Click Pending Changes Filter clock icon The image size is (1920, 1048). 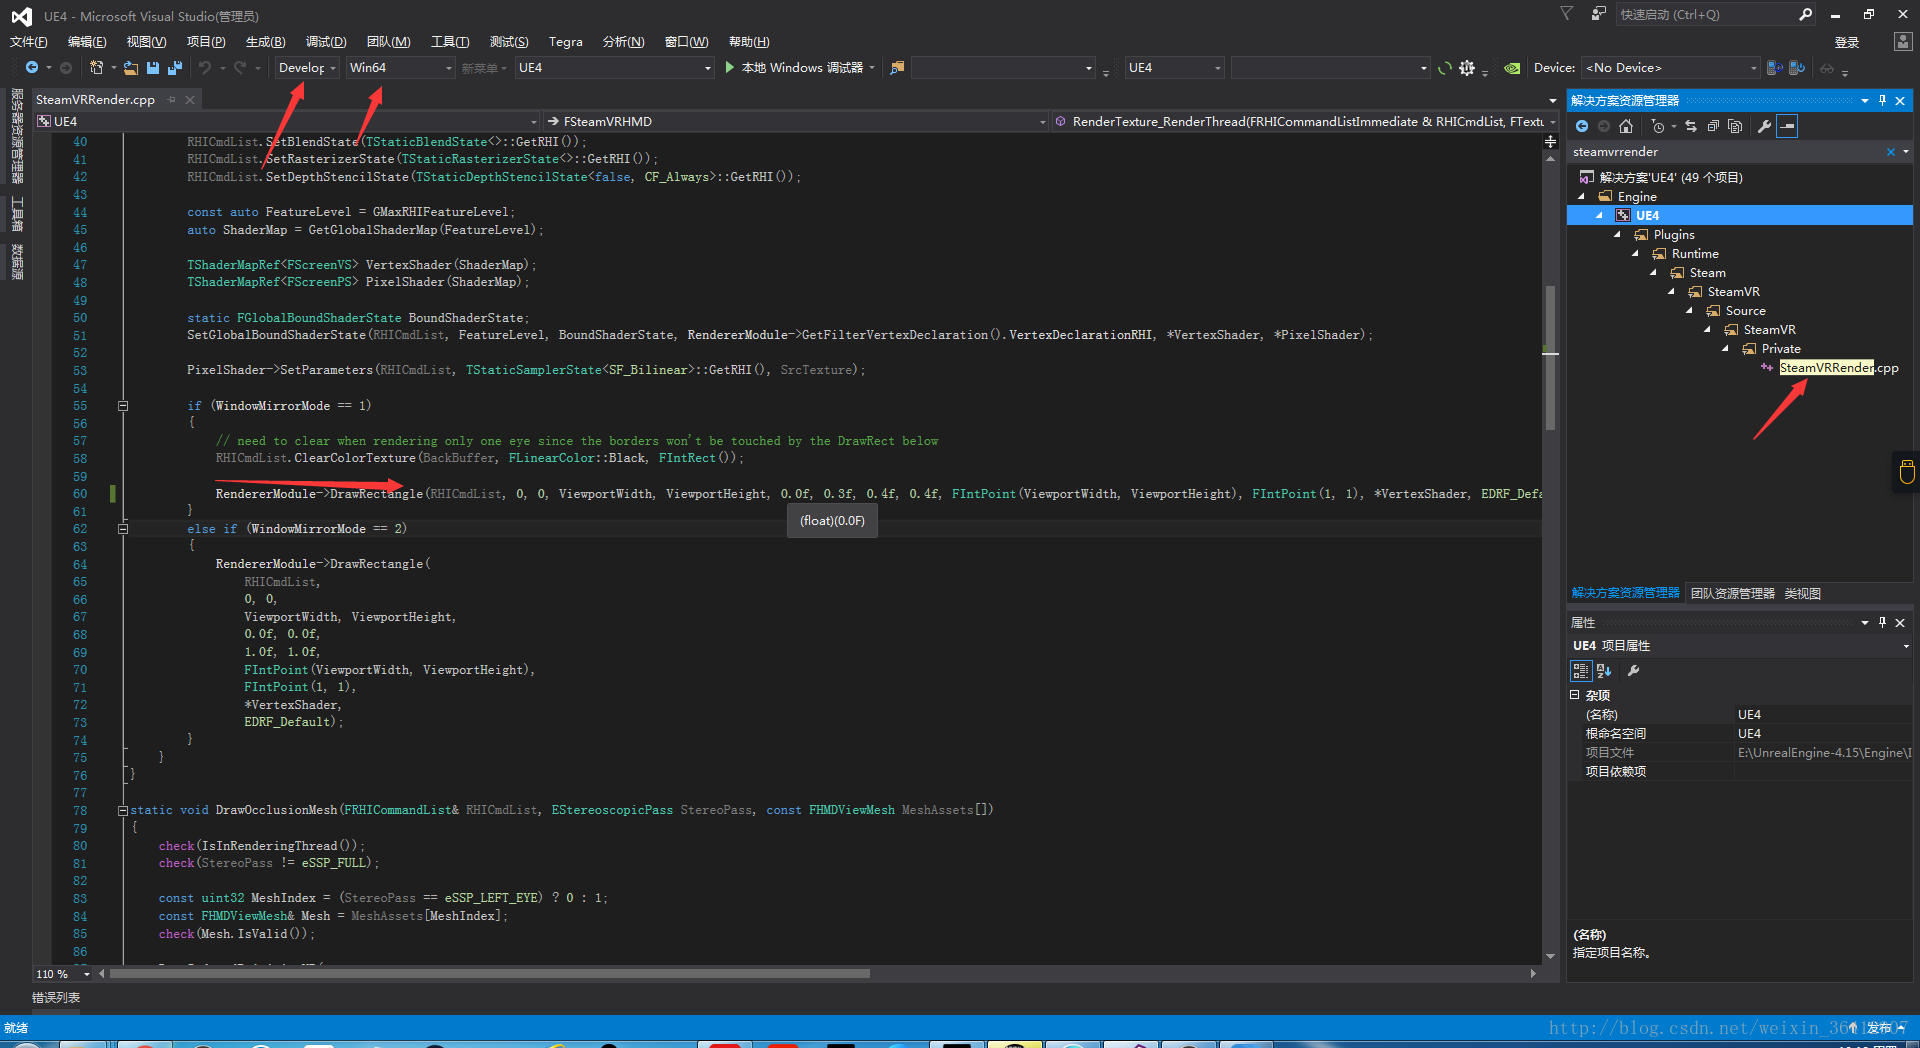(x=1658, y=126)
